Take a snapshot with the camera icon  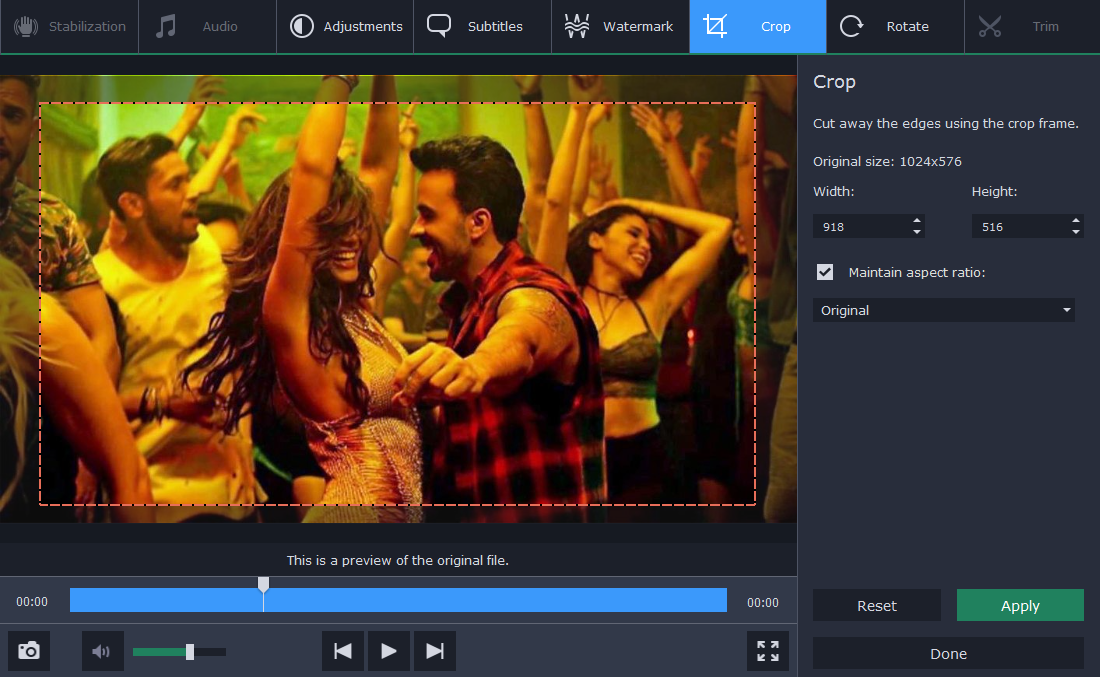tap(29, 651)
